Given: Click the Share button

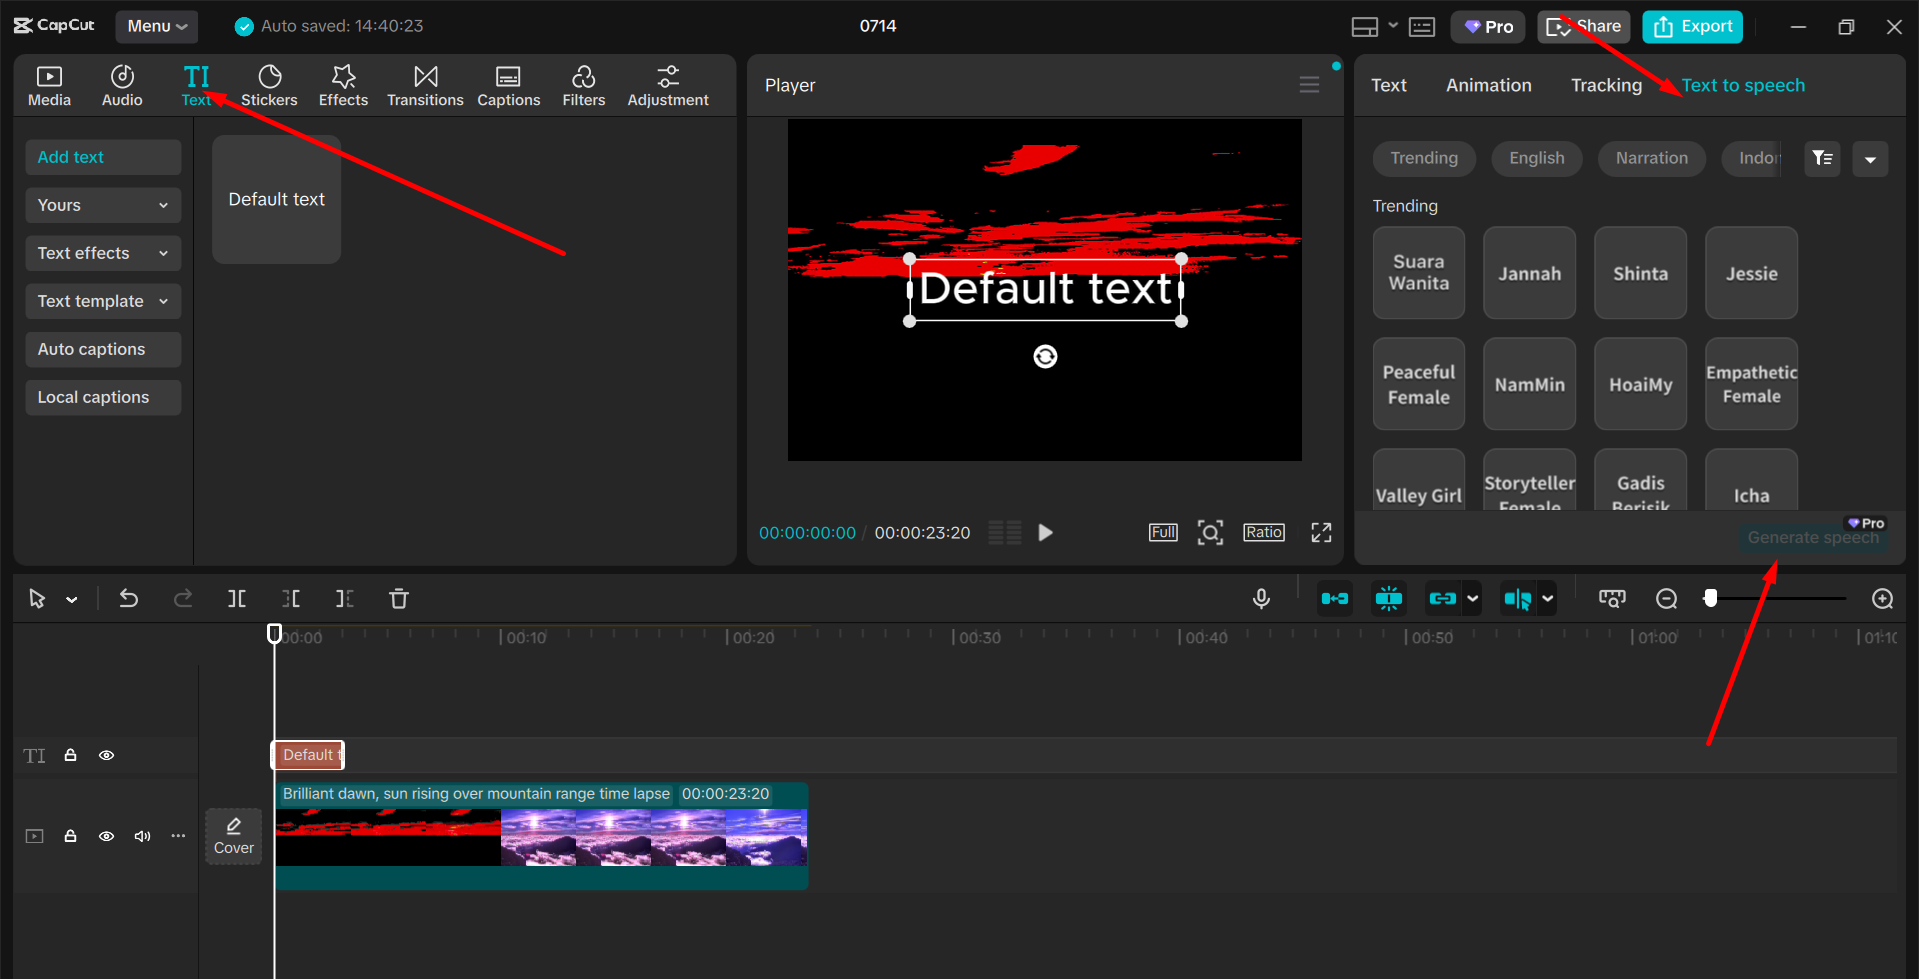Looking at the screenshot, I should tap(1584, 27).
